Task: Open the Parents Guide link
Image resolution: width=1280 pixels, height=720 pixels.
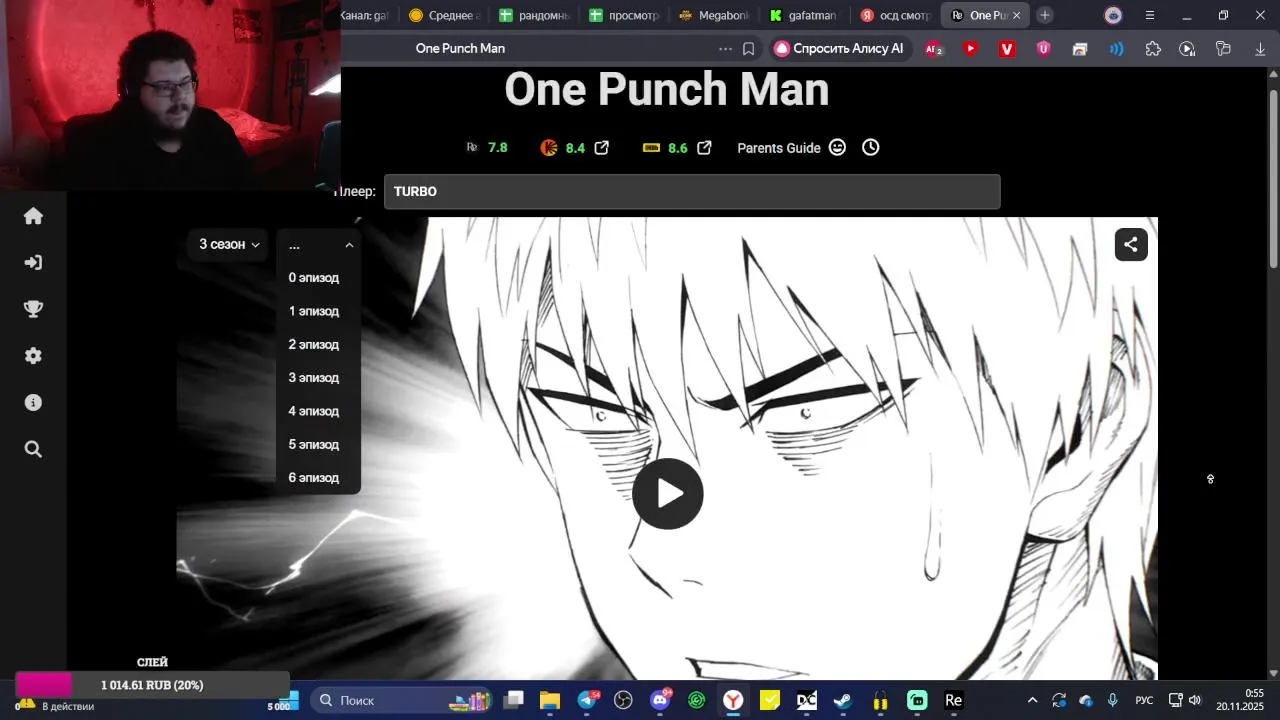Action: (779, 148)
